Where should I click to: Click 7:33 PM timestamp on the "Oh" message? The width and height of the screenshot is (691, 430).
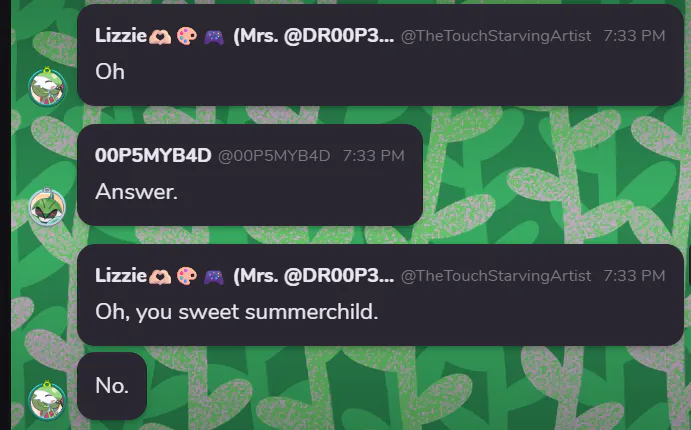[x=634, y=36]
